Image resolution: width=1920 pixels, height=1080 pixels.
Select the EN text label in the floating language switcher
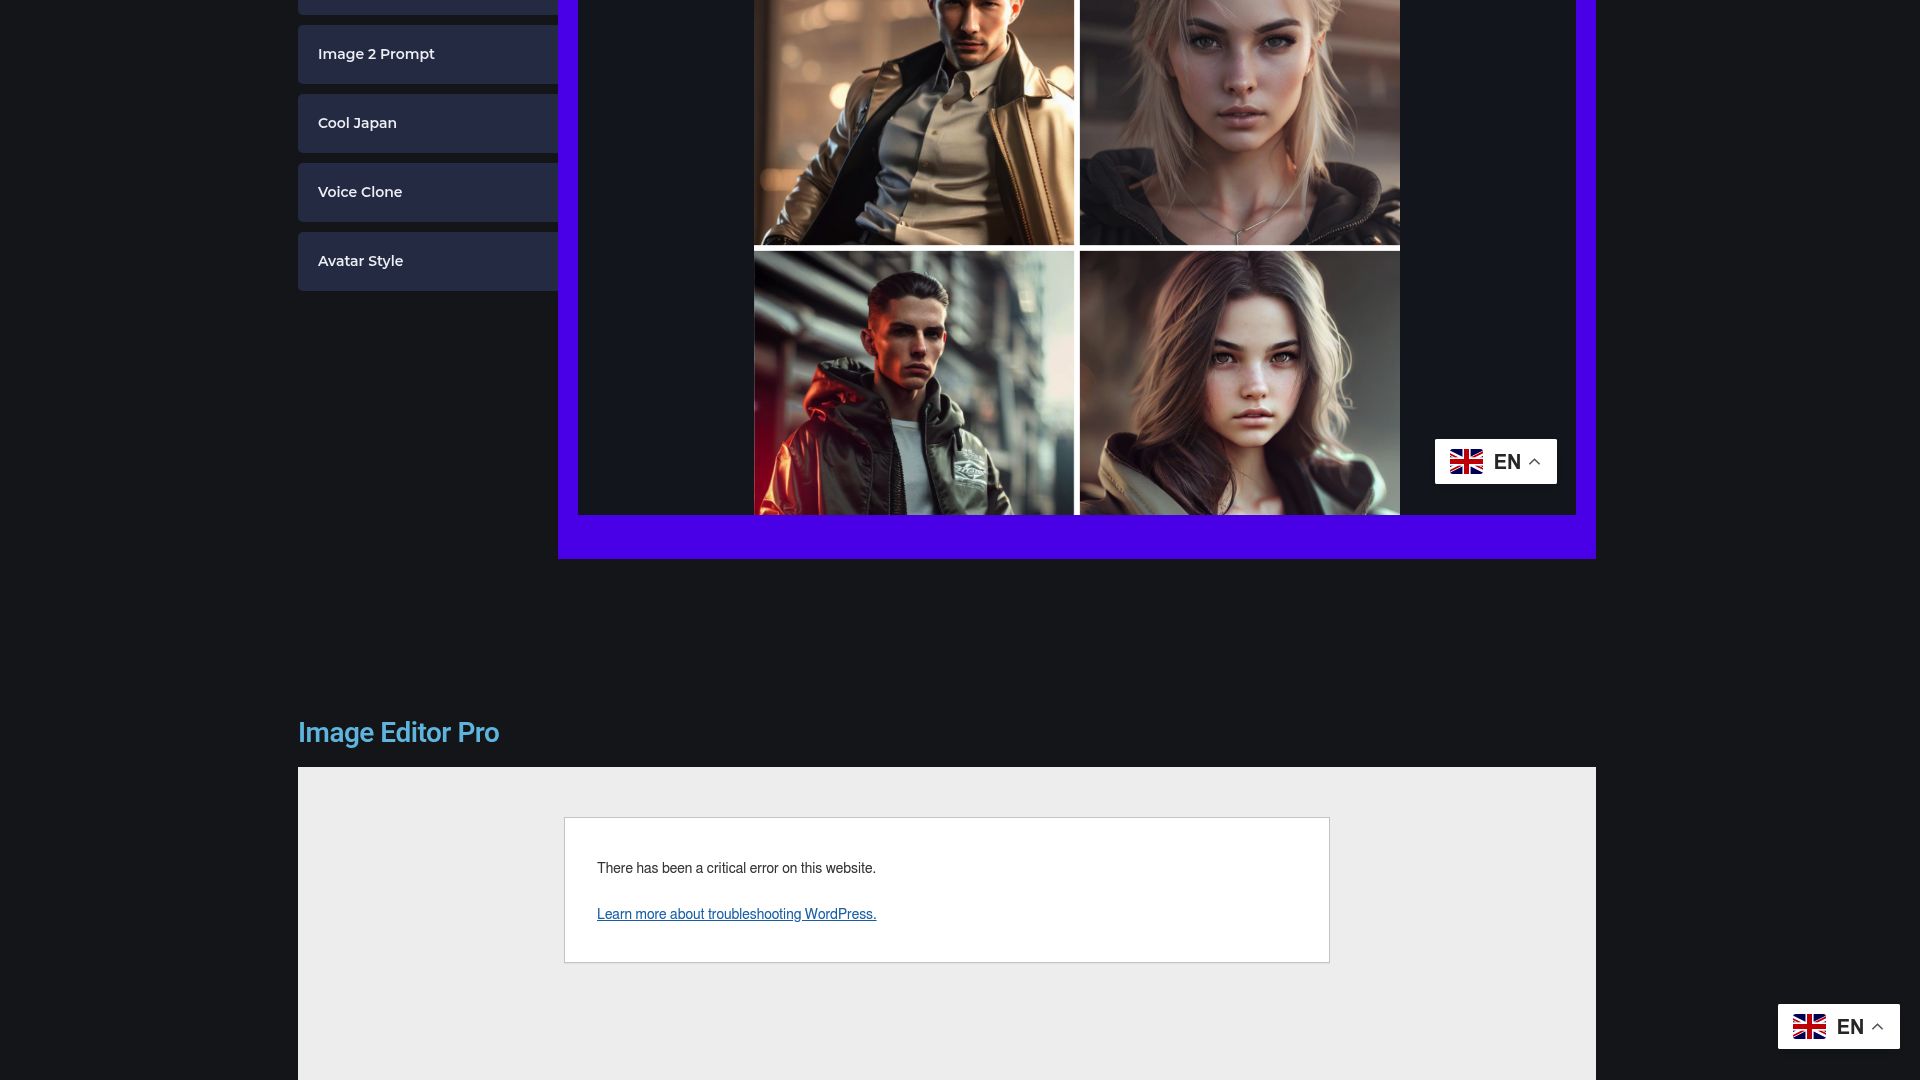point(1508,461)
